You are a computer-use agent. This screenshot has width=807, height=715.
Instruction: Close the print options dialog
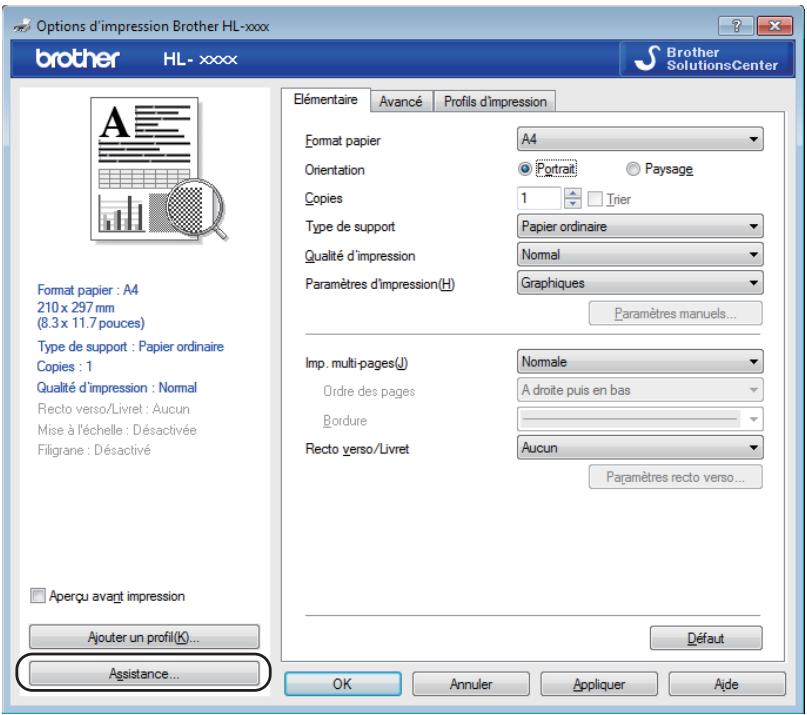tap(775, 25)
